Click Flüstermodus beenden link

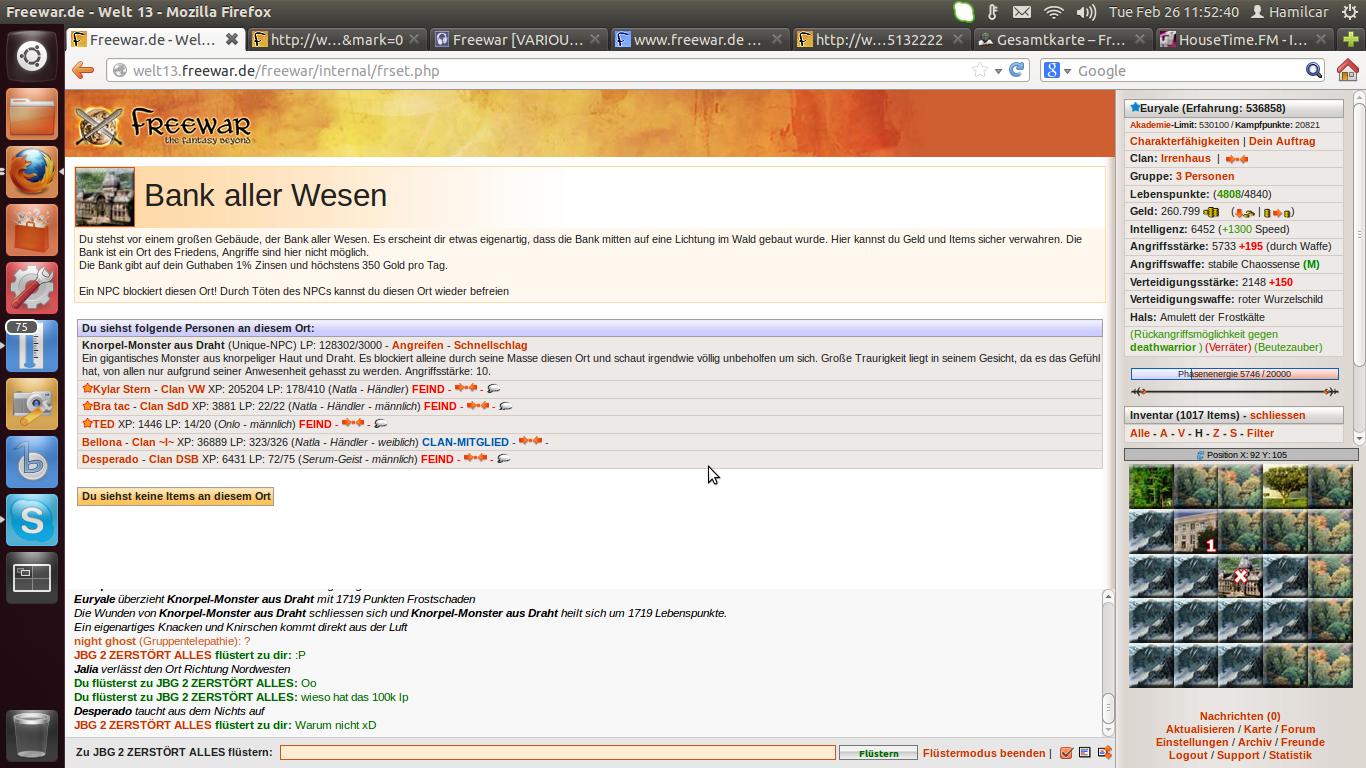(x=984, y=753)
